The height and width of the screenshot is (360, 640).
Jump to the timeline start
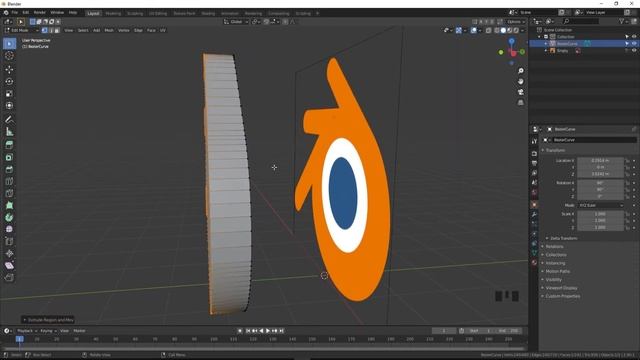[248, 331]
